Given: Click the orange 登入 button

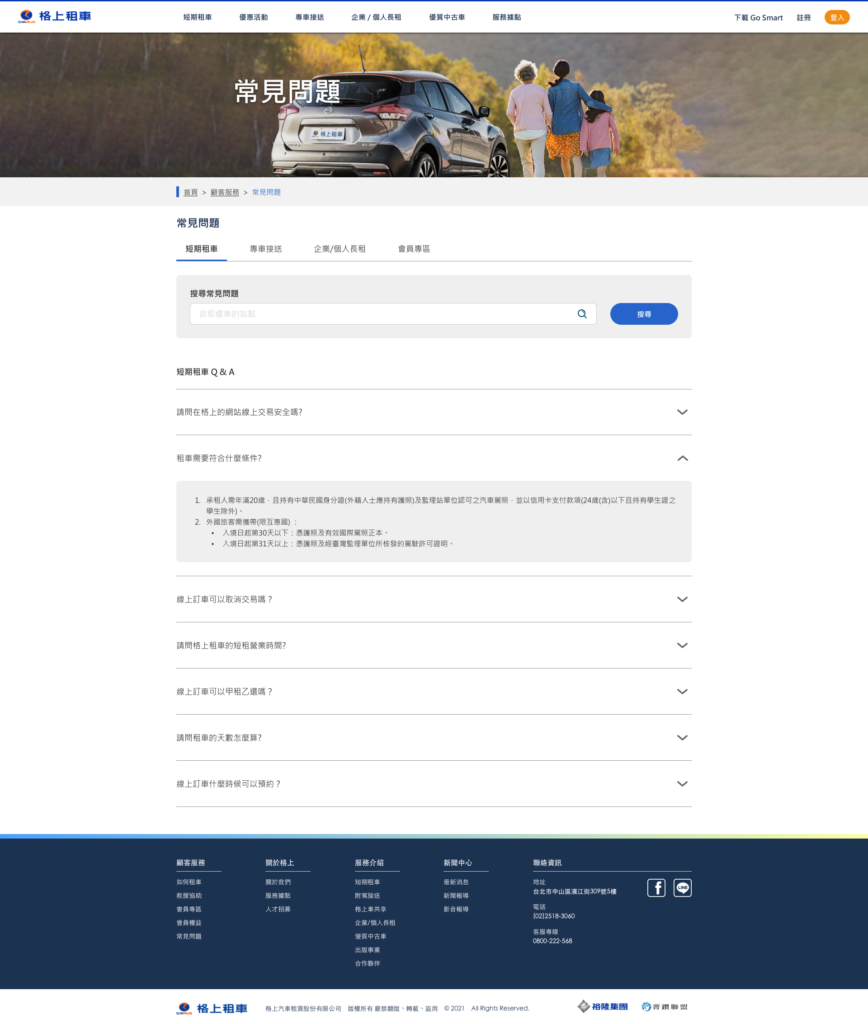Looking at the screenshot, I should pos(836,17).
